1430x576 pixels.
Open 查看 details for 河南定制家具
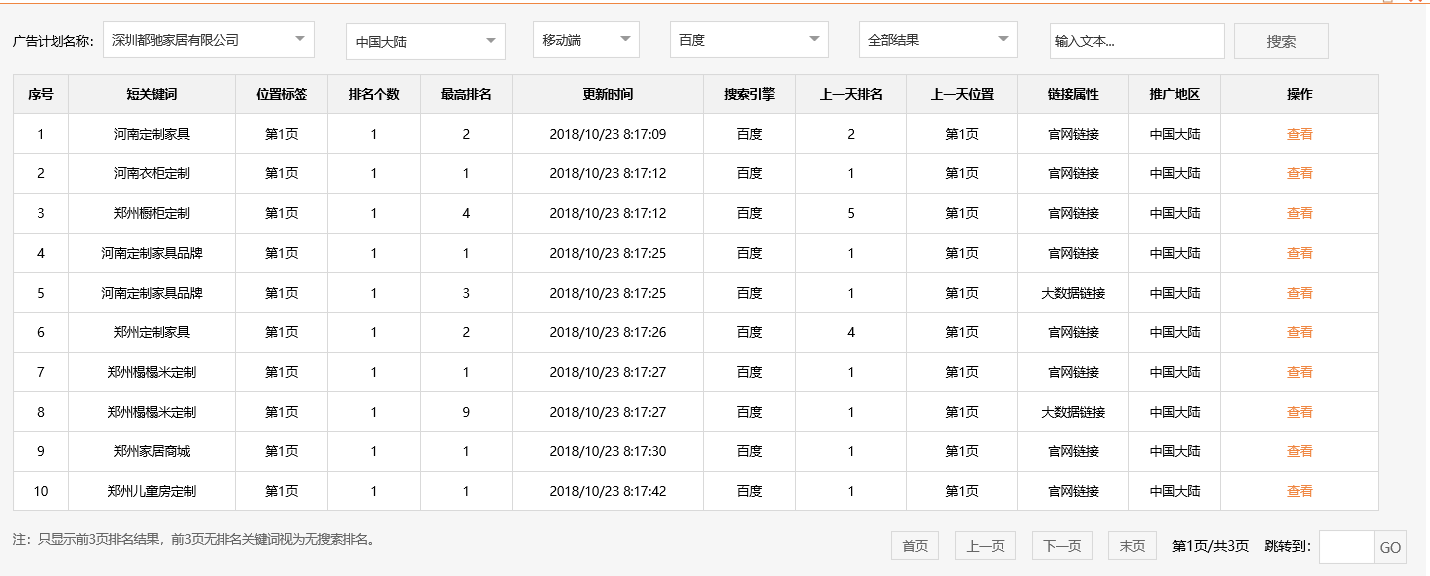pyautogui.click(x=1300, y=132)
